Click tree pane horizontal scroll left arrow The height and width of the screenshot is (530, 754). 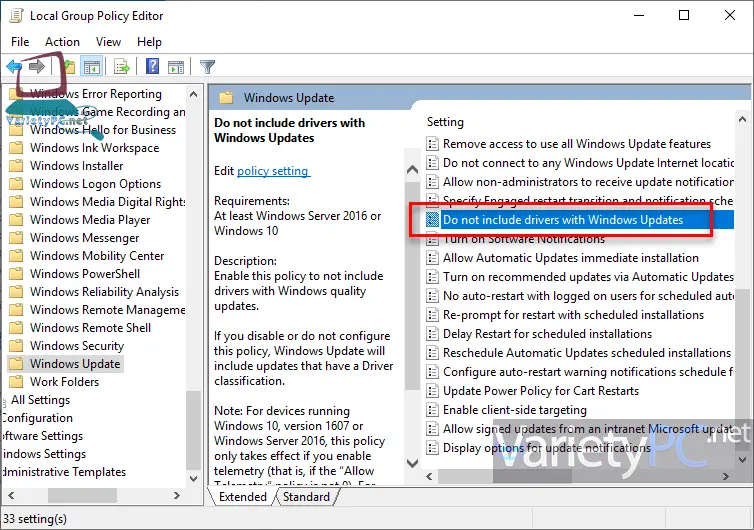(x=11, y=495)
